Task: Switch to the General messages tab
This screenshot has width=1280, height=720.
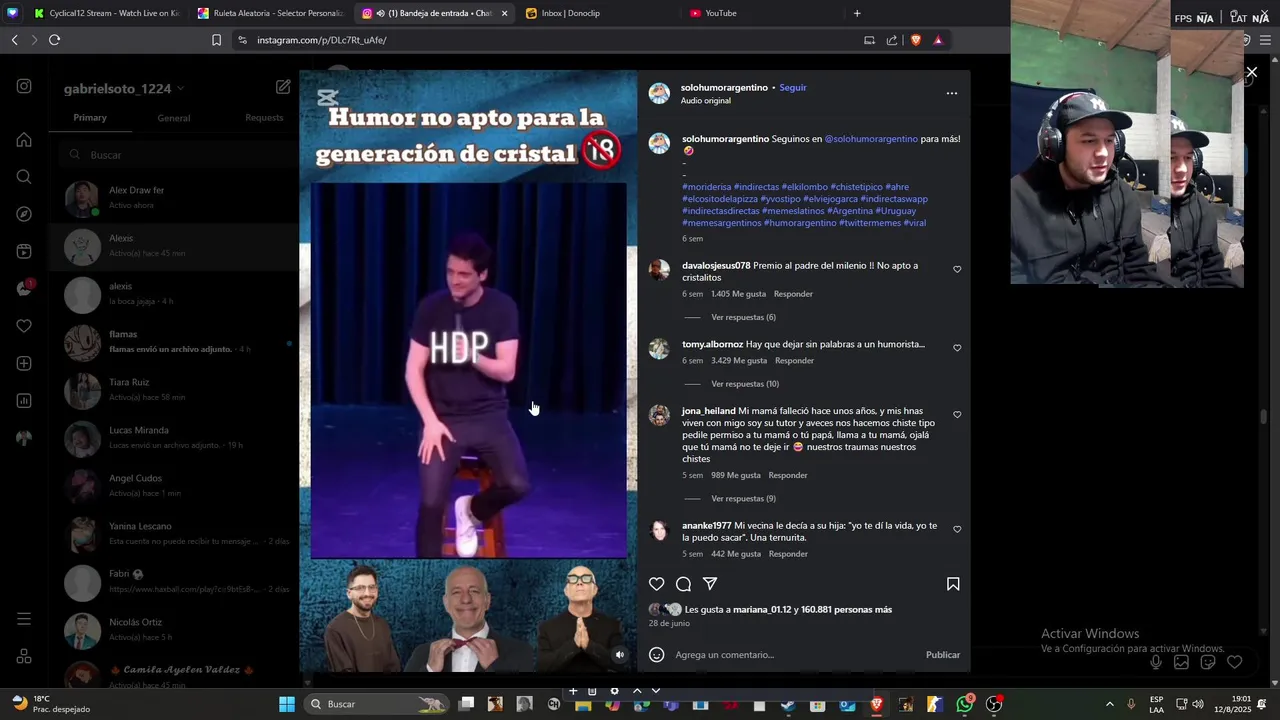Action: click(173, 118)
